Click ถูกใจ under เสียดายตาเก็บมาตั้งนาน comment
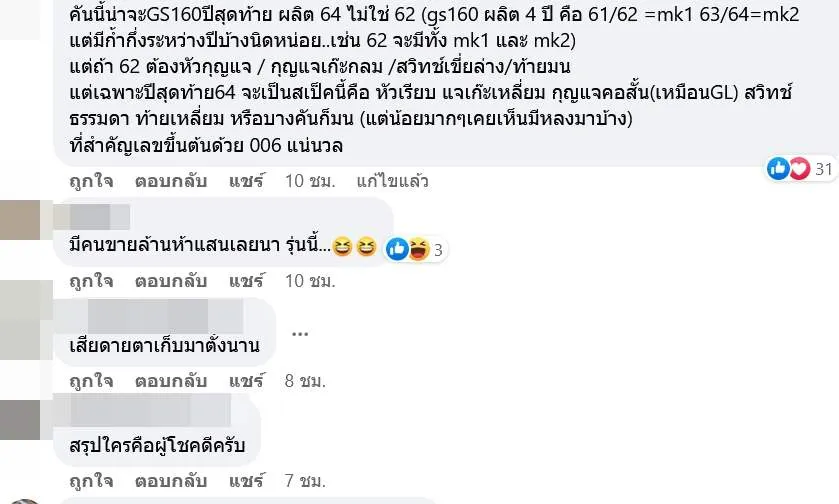Viewport: 839px width, 504px height. pyautogui.click(x=91, y=381)
